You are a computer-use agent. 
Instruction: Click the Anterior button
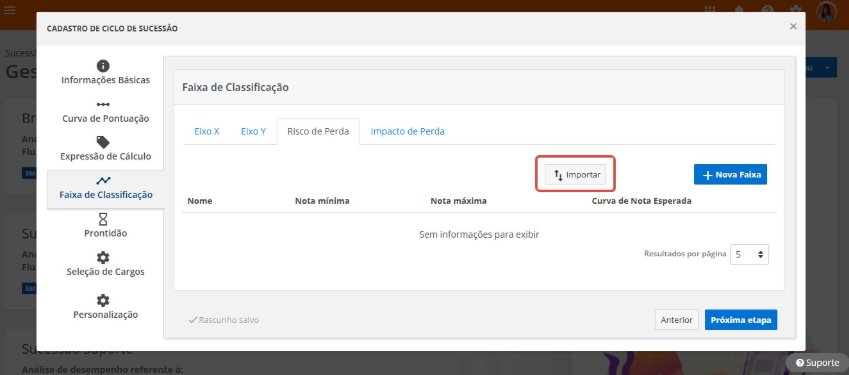pyautogui.click(x=677, y=320)
